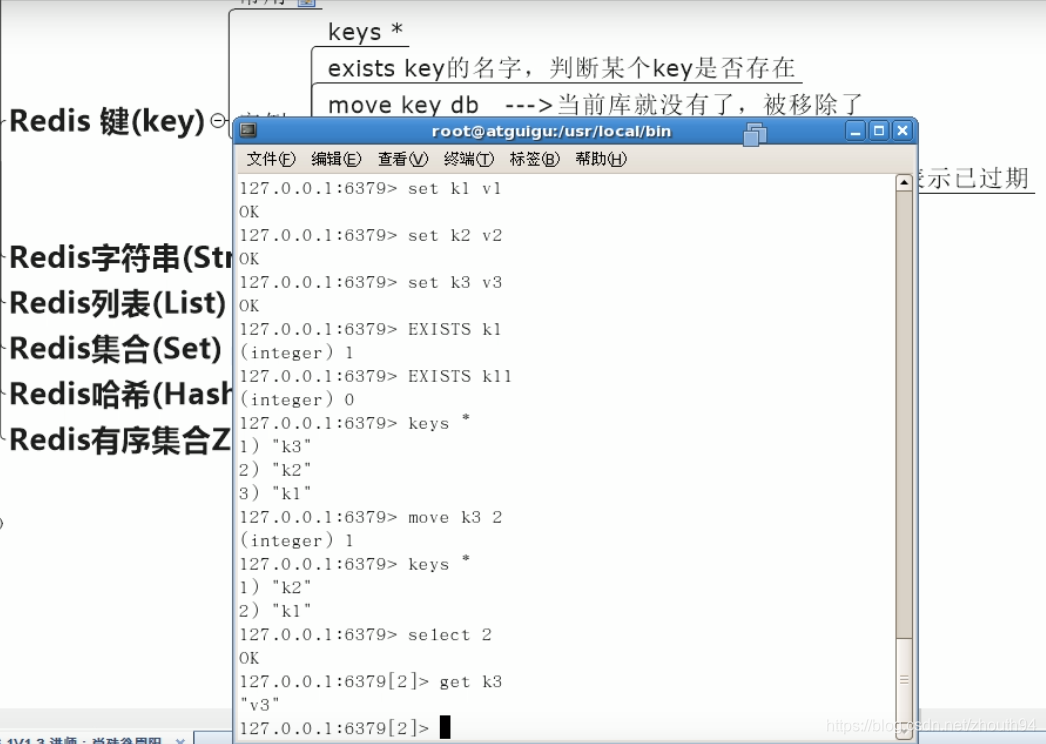Image resolution: width=1046 pixels, height=744 pixels.
Task: Click the '1) "k3"' output line
Action: click(x=275, y=446)
